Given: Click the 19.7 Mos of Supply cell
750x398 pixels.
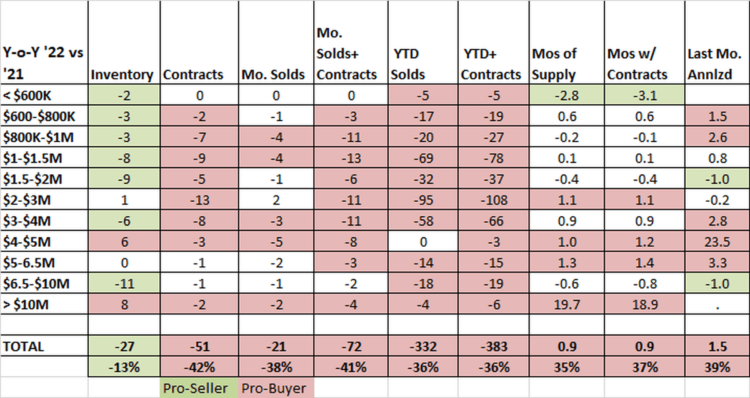Looking at the screenshot, I should tap(566, 304).
